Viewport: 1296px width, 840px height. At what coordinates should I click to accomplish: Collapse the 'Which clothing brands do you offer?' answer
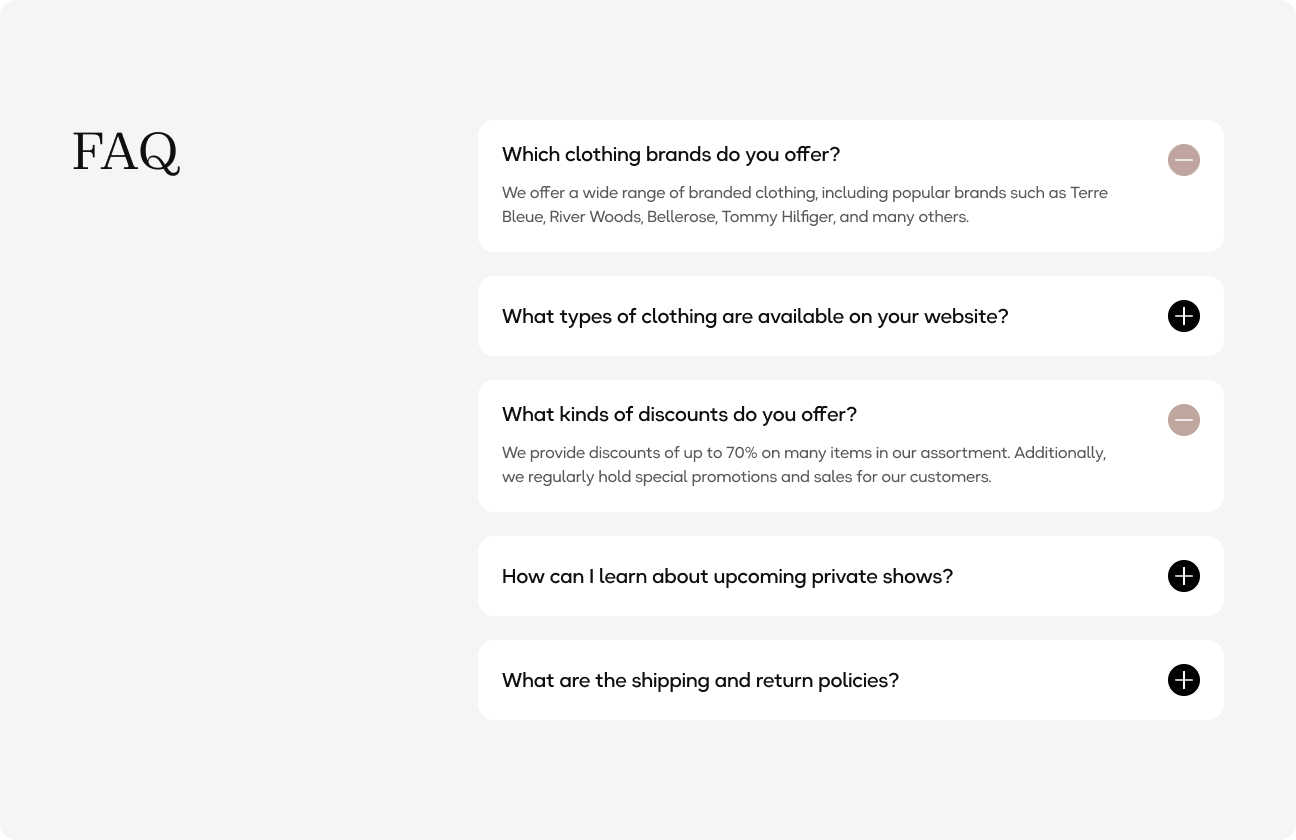tap(1184, 160)
